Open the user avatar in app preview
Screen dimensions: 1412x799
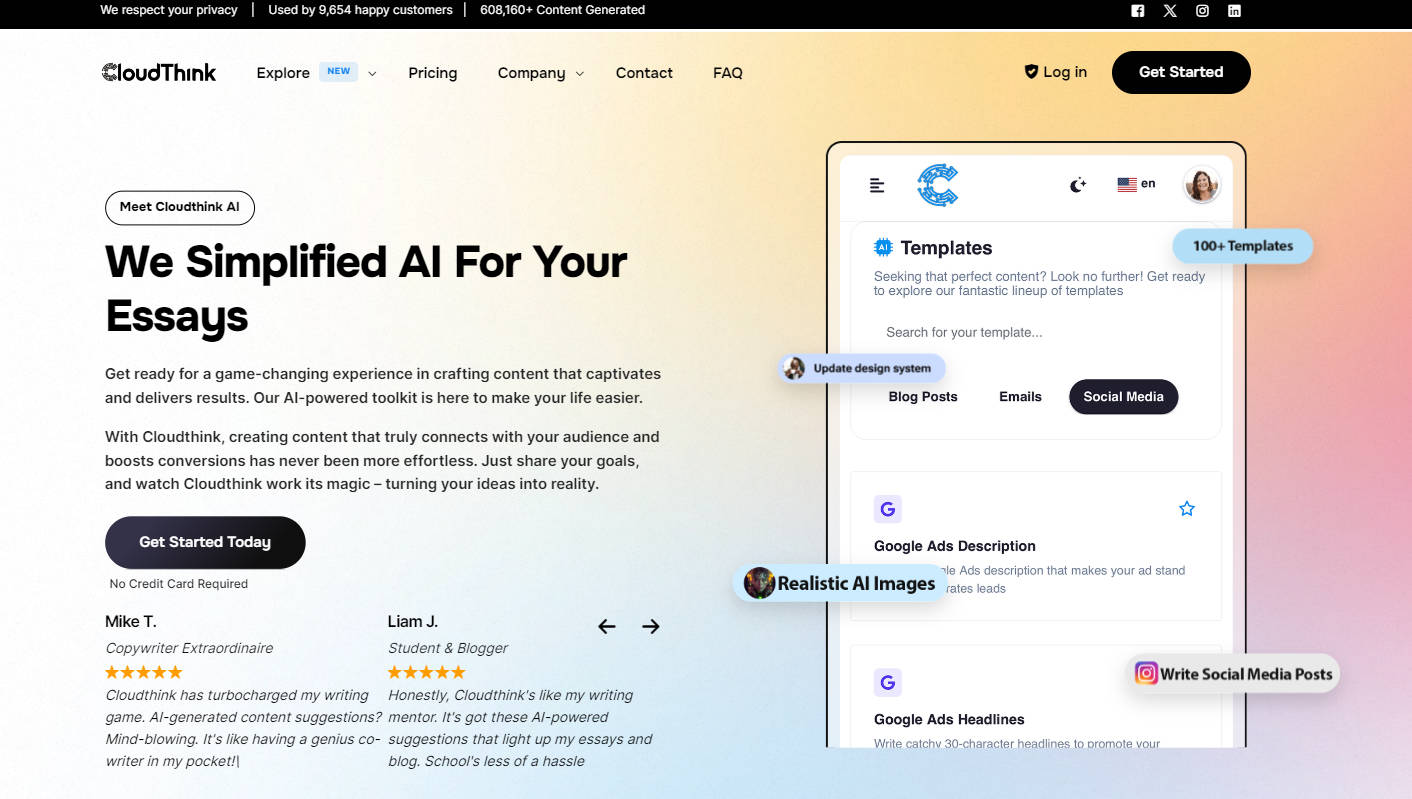pos(1202,185)
